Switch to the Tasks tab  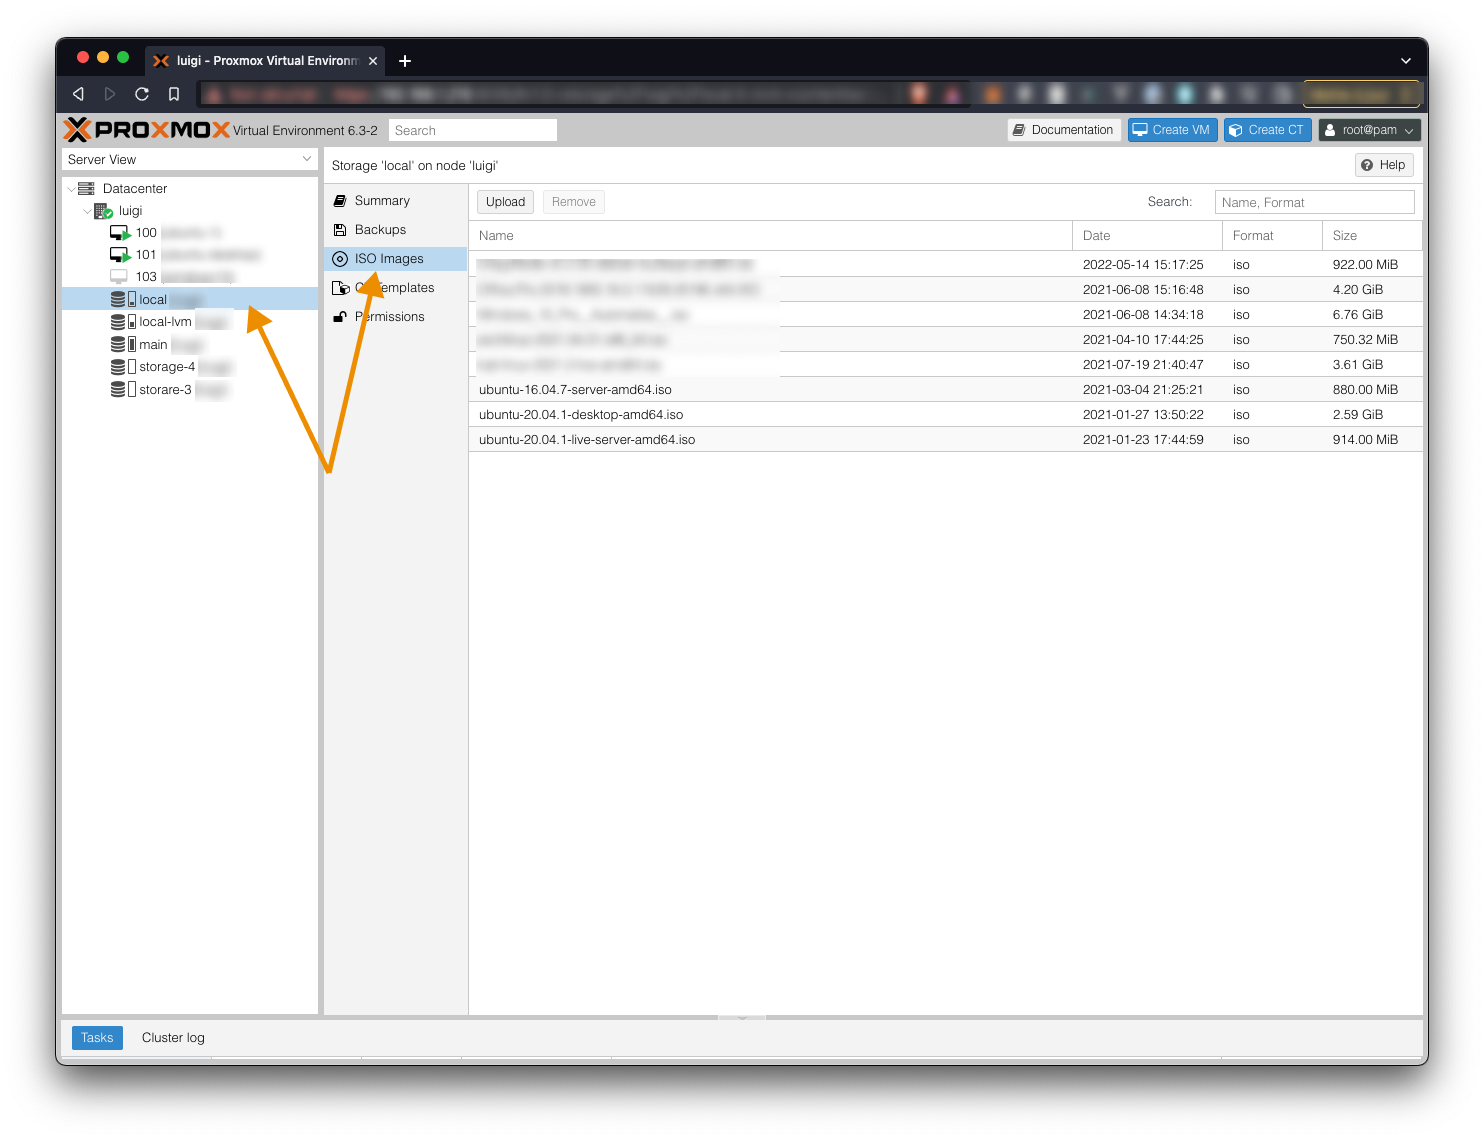pyautogui.click(x=97, y=1038)
